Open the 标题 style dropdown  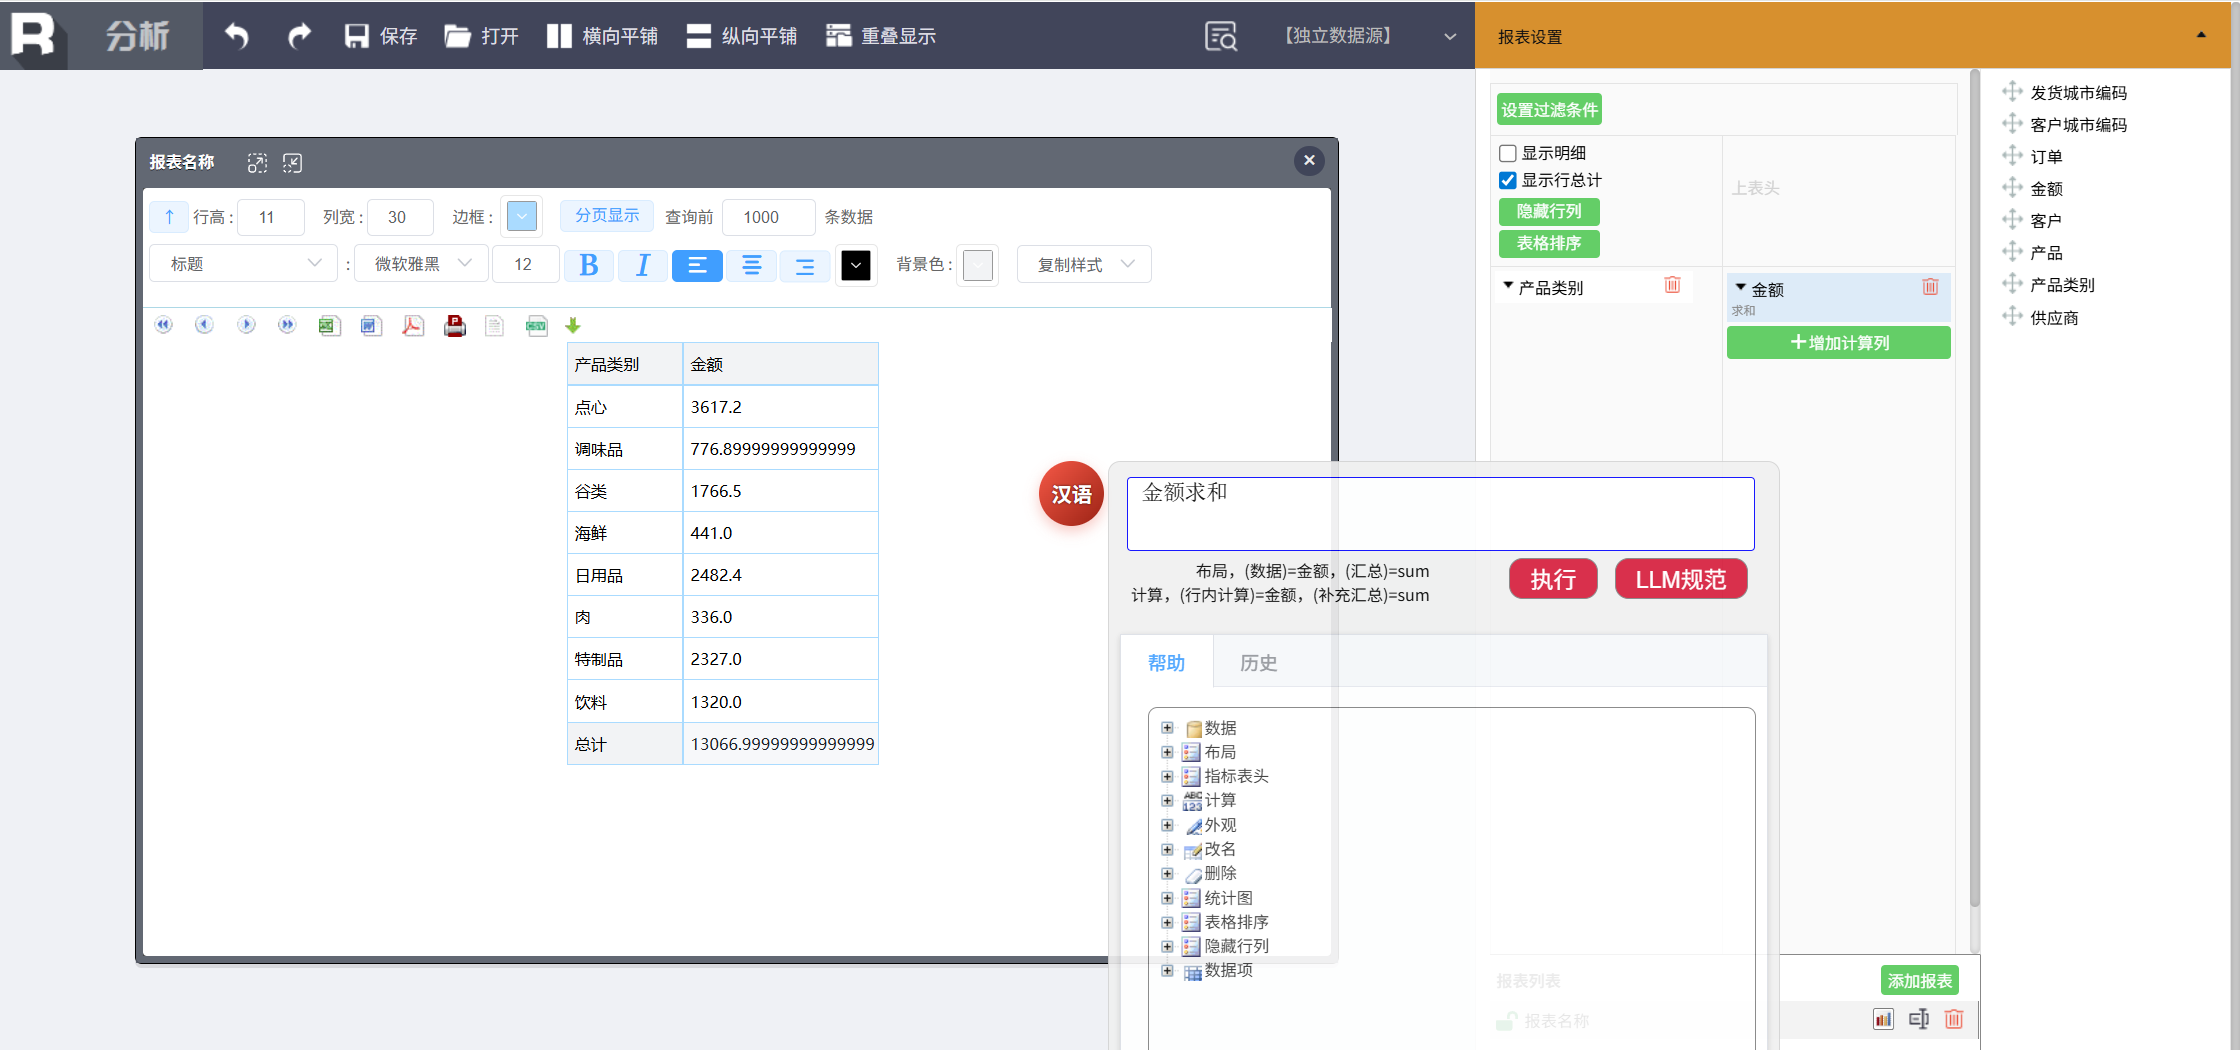click(244, 264)
